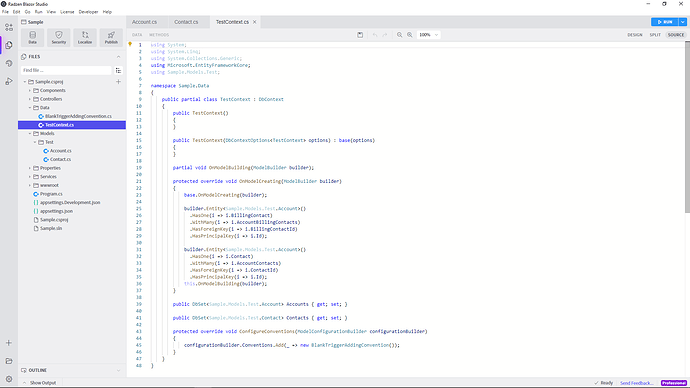Image resolution: width=690 pixels, height=388 pixels.
Task: Open the Developer menu
Action: [x=88, y=12]
